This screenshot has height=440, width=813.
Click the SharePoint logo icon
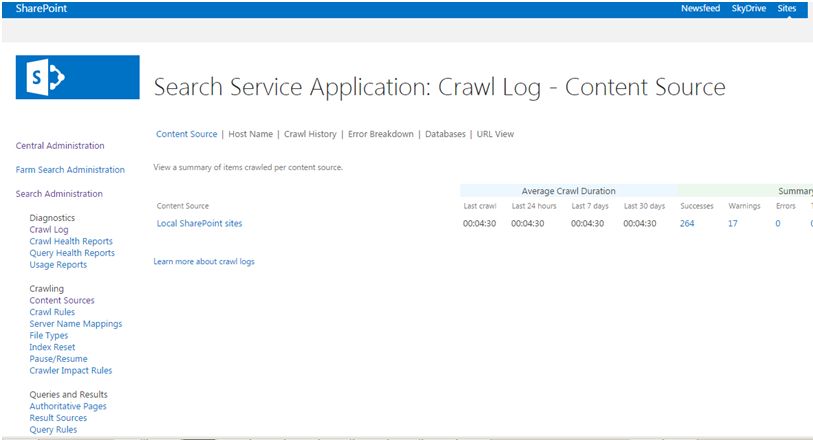[77, 77]
